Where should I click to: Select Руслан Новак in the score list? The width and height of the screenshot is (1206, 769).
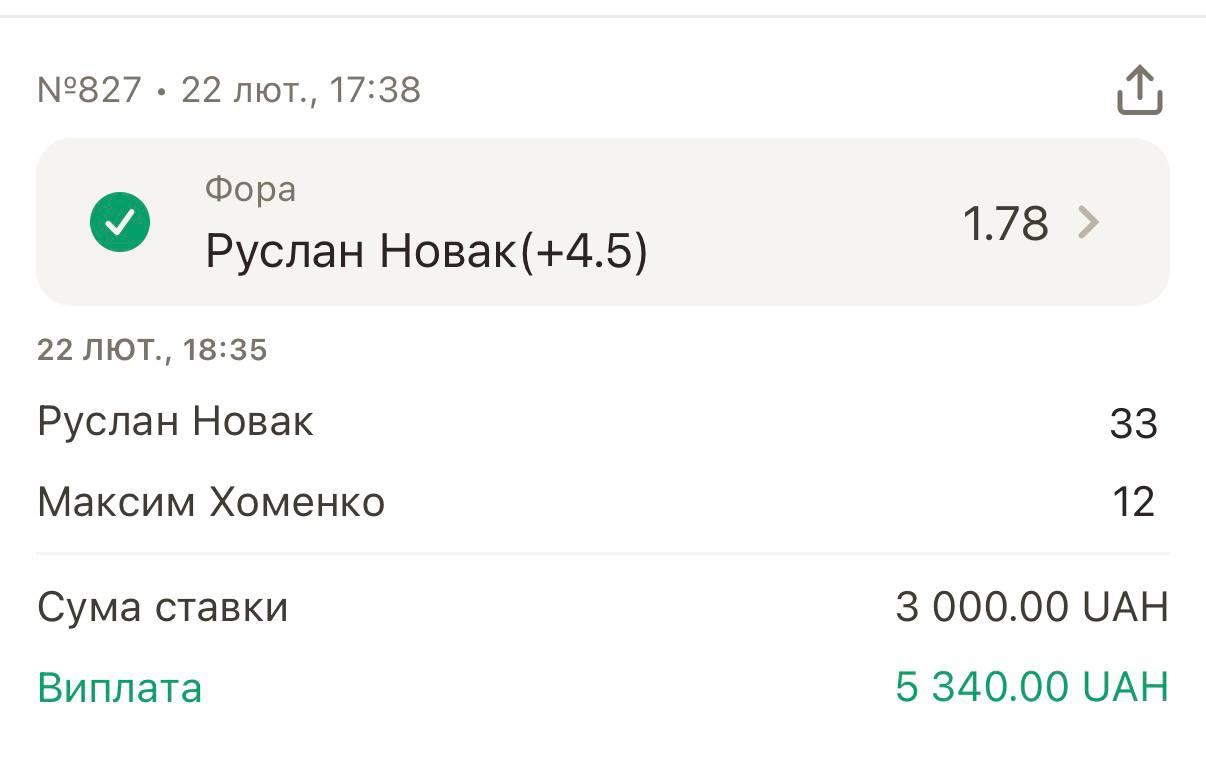pyautogui.click(x=175, y=421)
